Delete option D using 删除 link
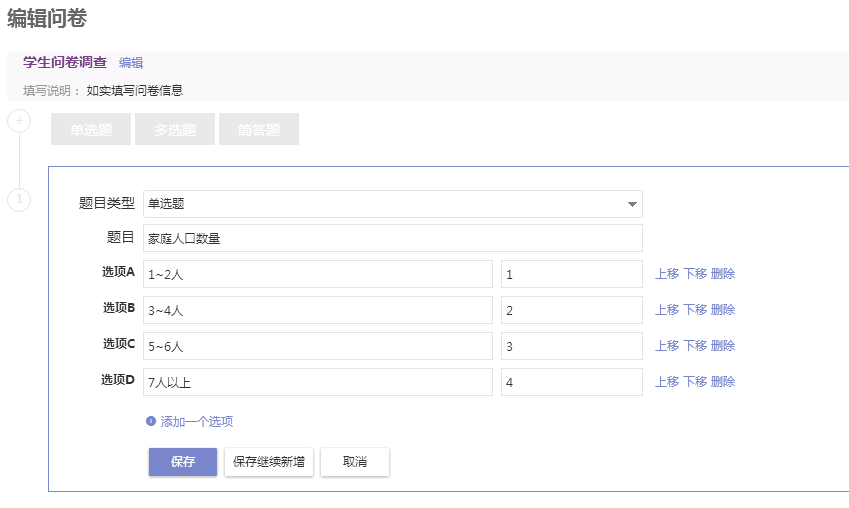The height and width of the screenshot is (508, 849). tap(723, 382)
